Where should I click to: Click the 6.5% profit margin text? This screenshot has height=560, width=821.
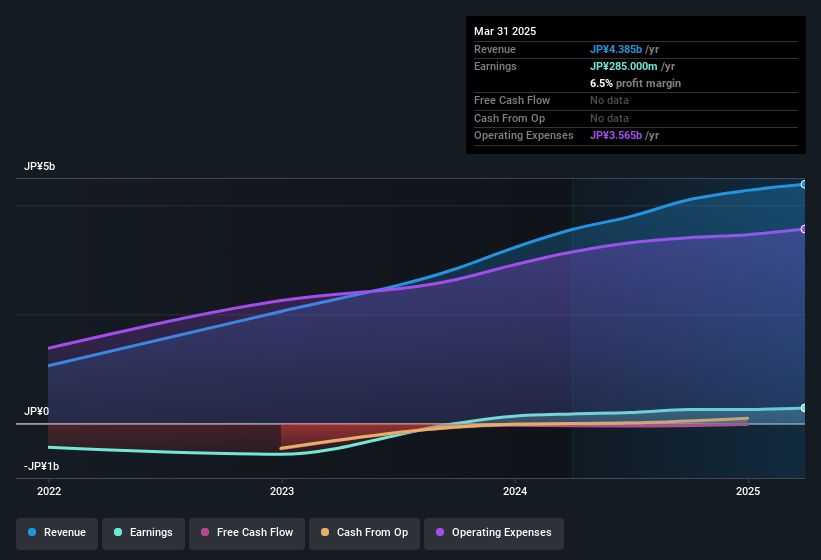(635, 83)
